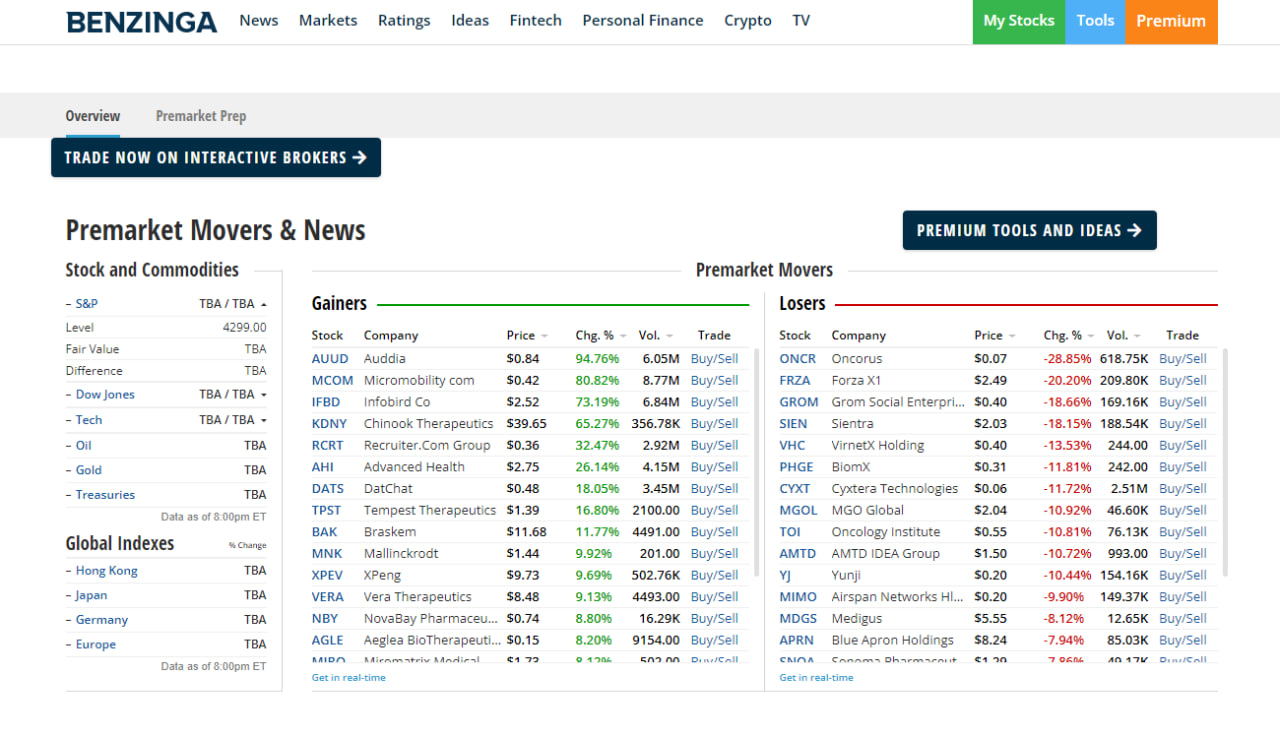Sort Losers by Vol. column
Viewport: 1280px width, 735px height.
point(1124,336)
